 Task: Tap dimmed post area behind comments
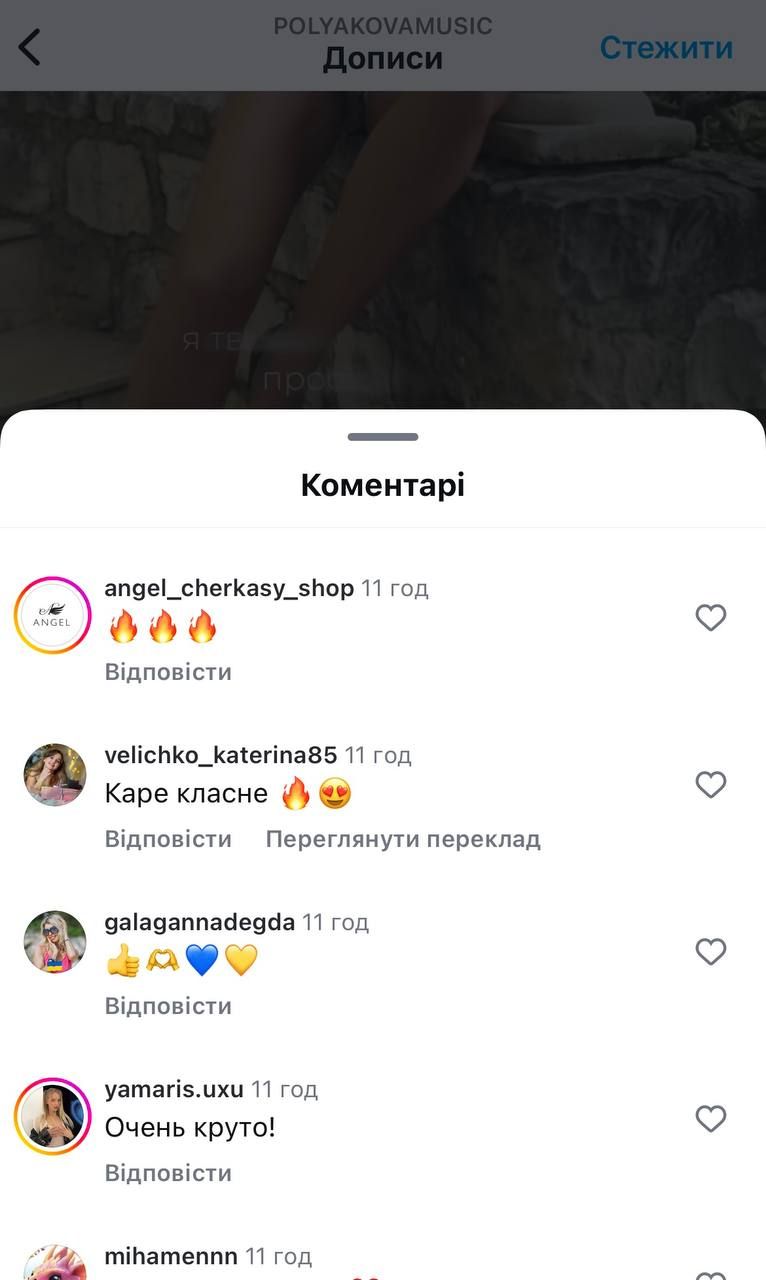click(x=383, y=250)
